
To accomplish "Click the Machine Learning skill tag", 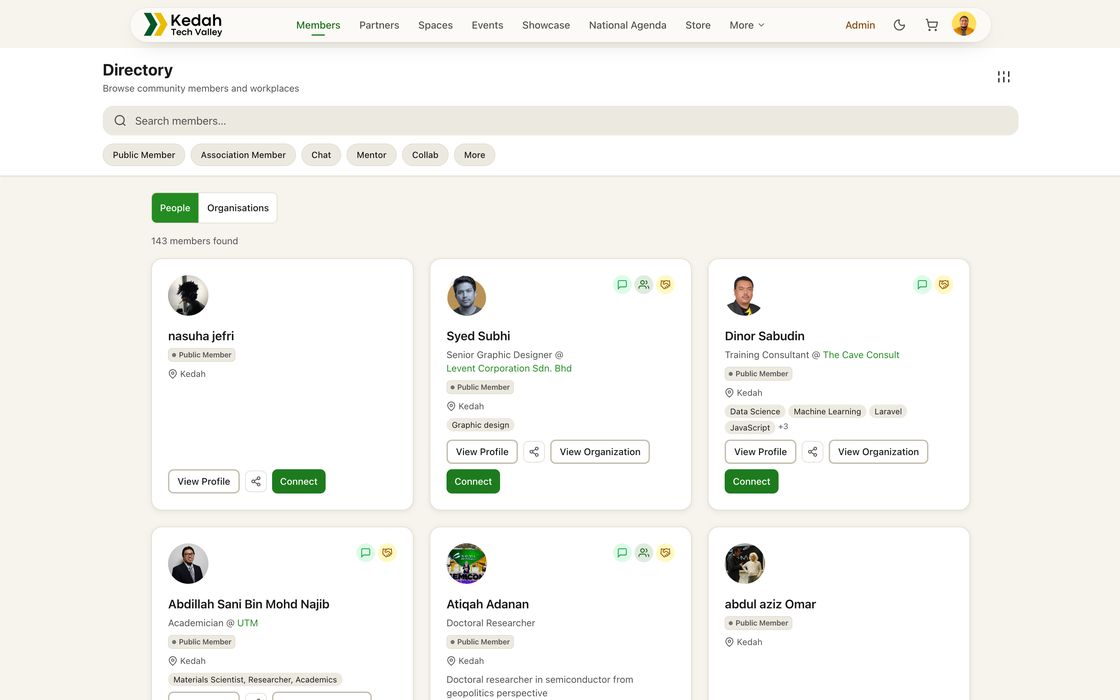I will coord(827,411).
